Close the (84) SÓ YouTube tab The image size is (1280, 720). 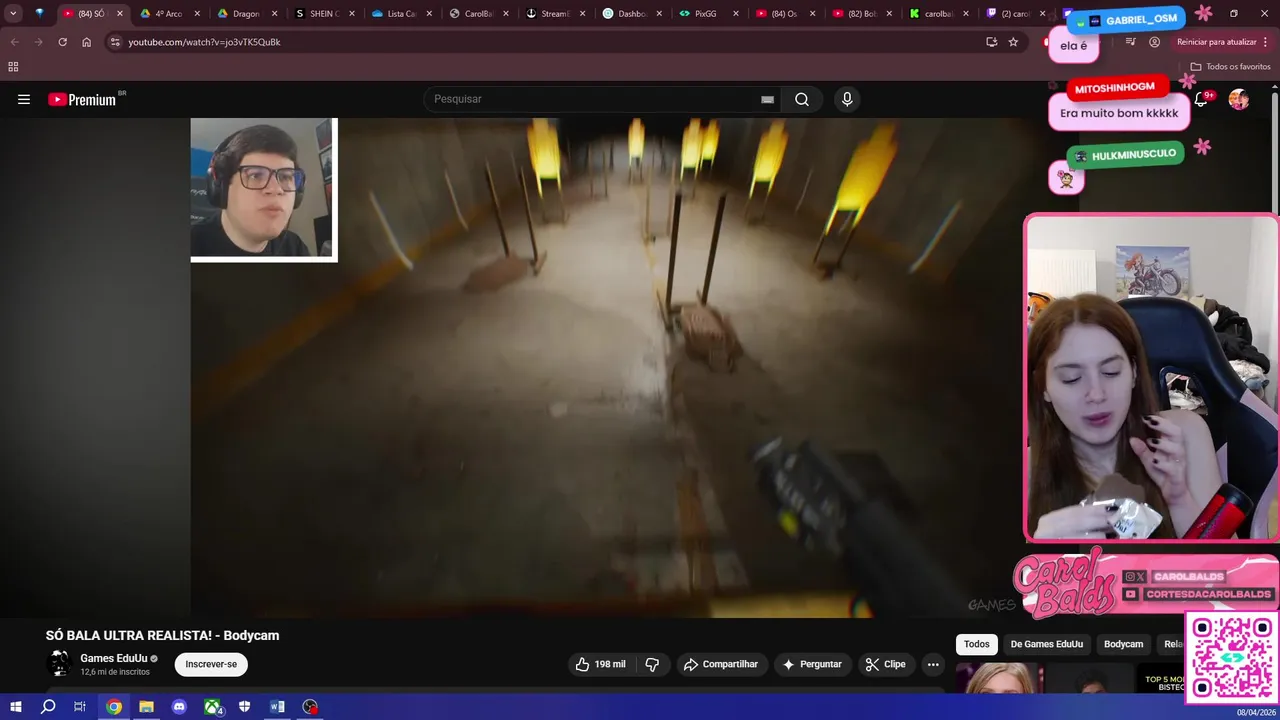(x=119, y=14)
